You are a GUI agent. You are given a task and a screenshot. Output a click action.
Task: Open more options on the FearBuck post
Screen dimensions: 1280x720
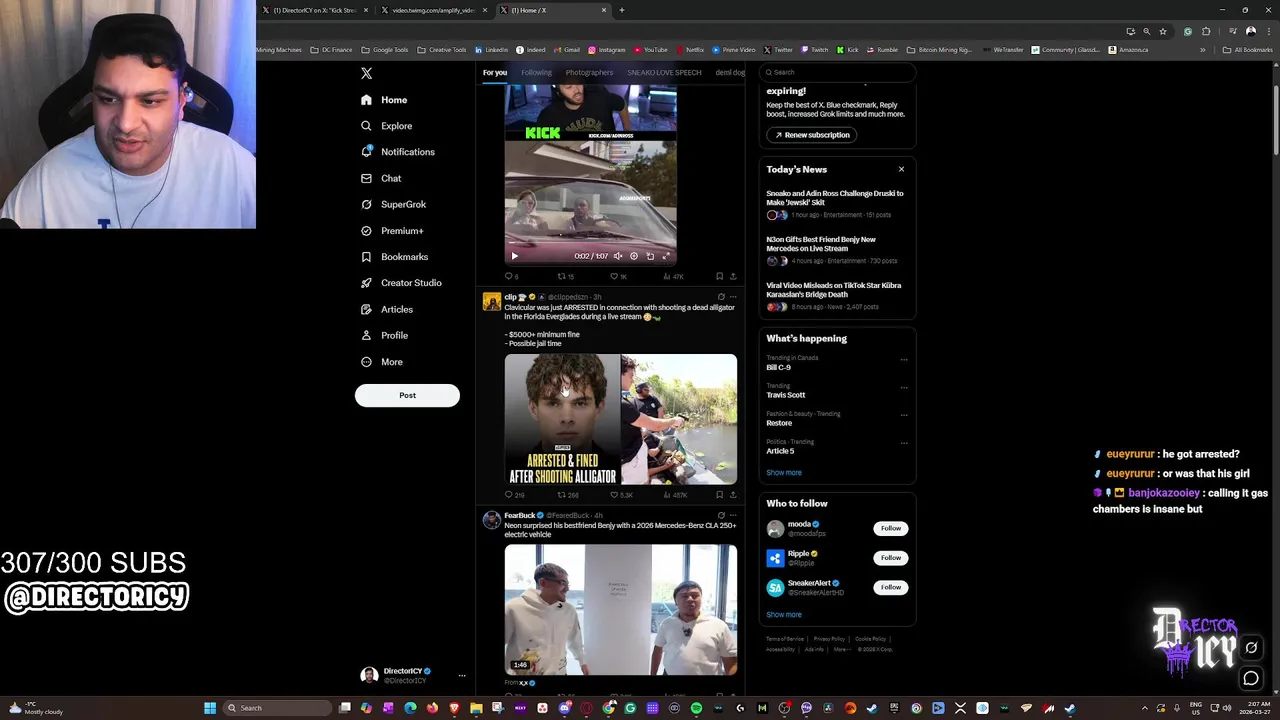click(733, 516)
